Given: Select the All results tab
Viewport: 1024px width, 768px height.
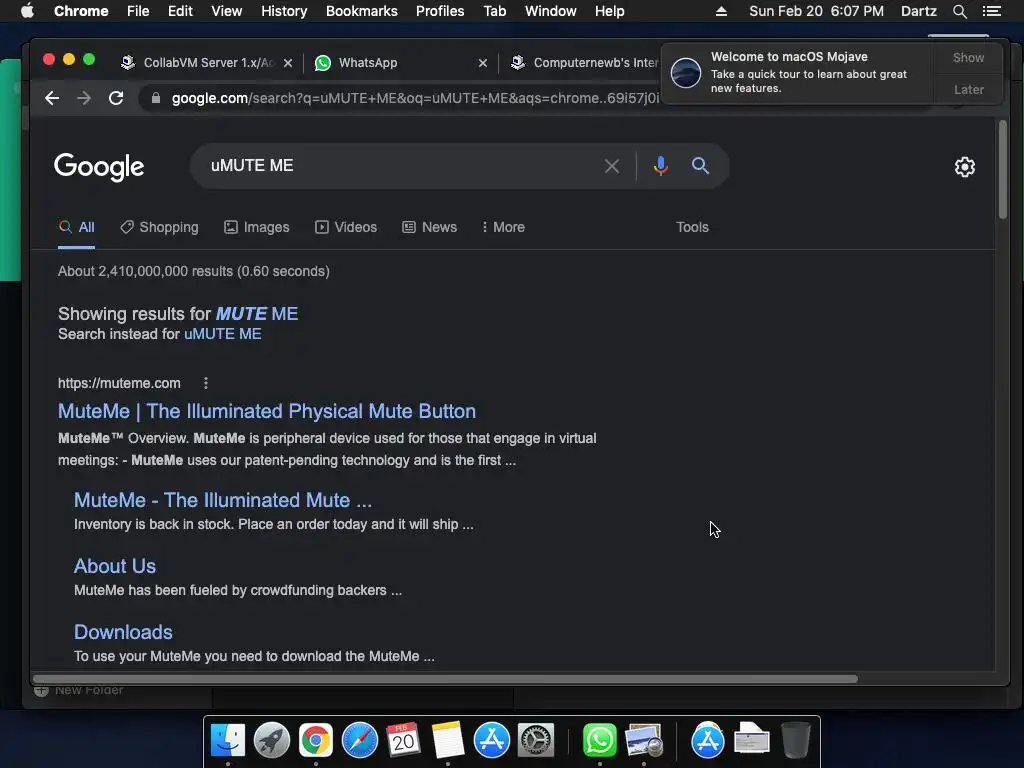Looking at the screenshot, I should tap(76, 227).
